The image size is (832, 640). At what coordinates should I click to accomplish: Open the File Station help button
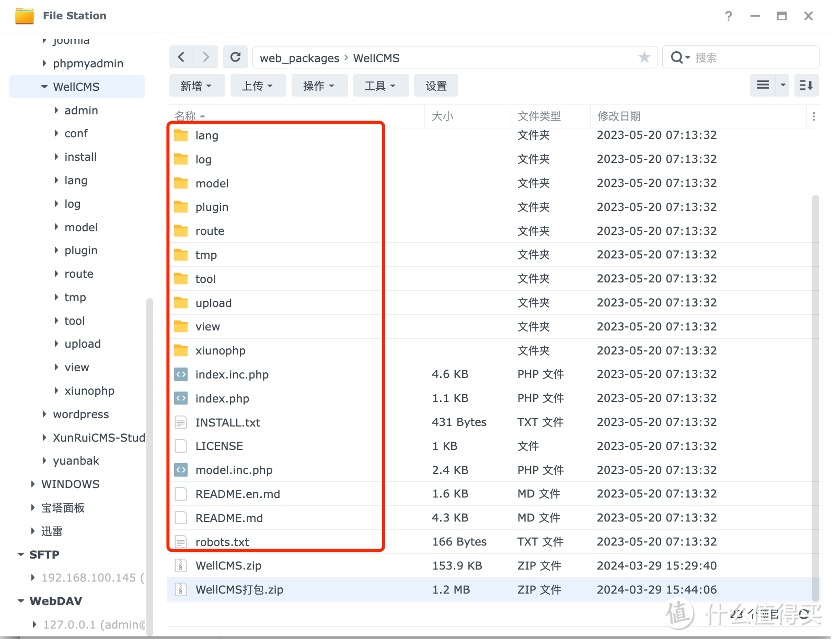coord(729,16)
